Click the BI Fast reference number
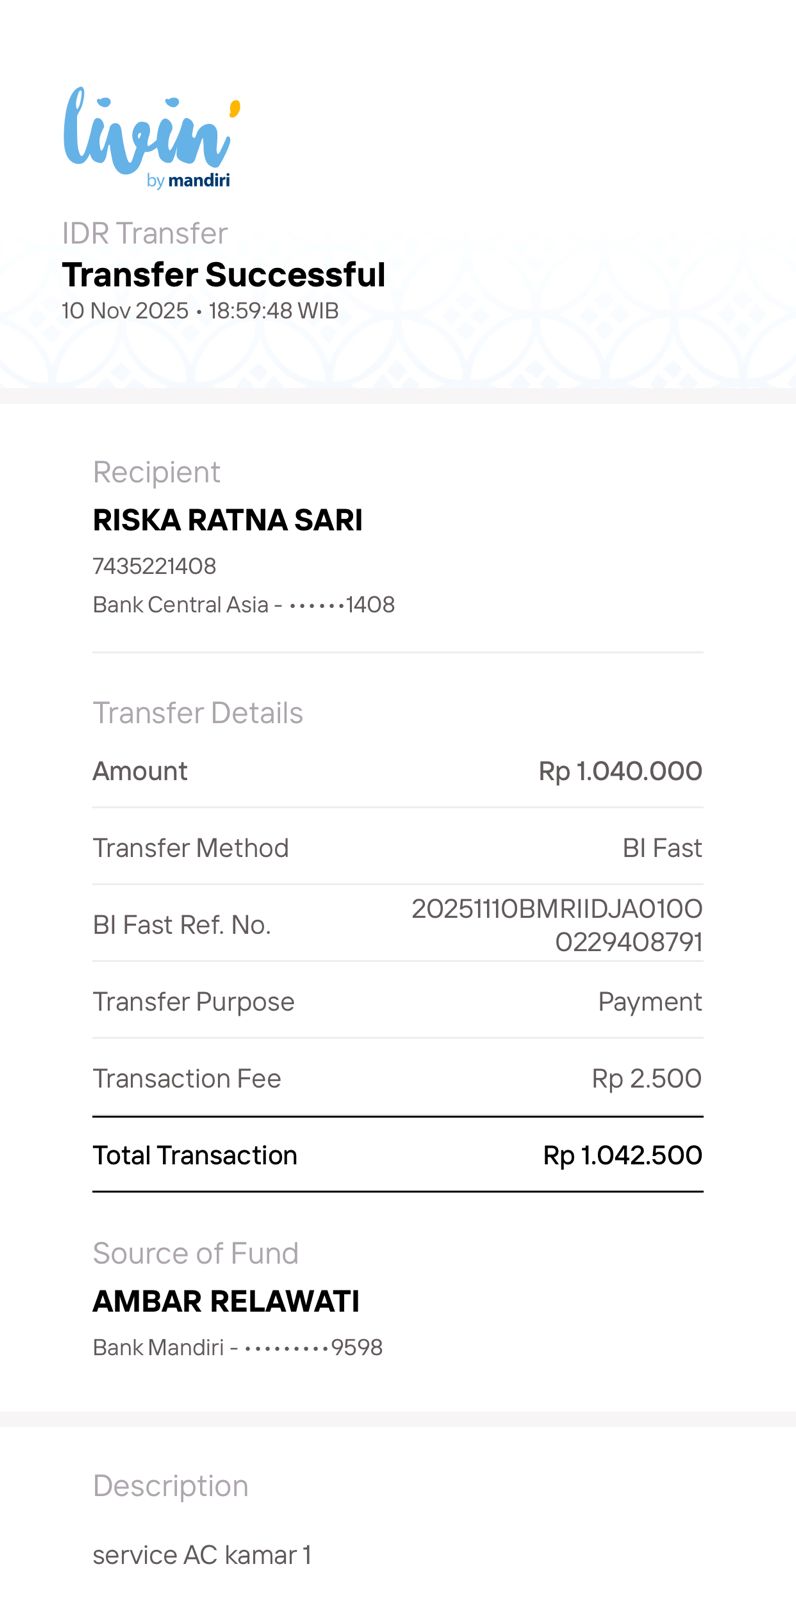The image size is (796, 1600). coord(557,925)
